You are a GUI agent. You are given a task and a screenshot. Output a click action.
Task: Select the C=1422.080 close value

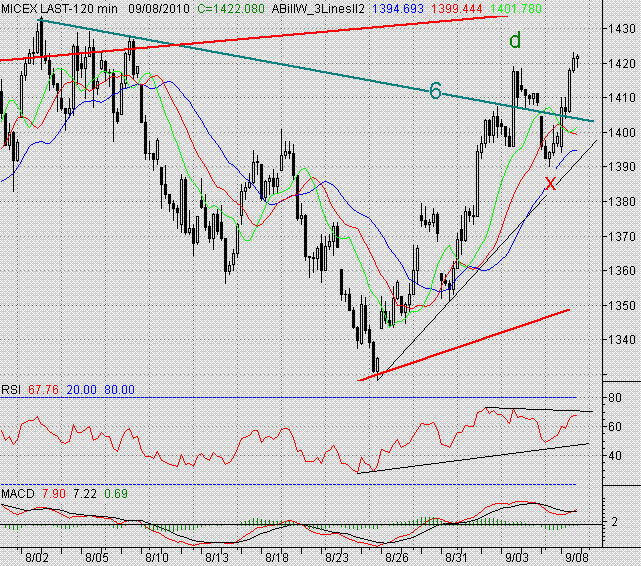[231, 8]
